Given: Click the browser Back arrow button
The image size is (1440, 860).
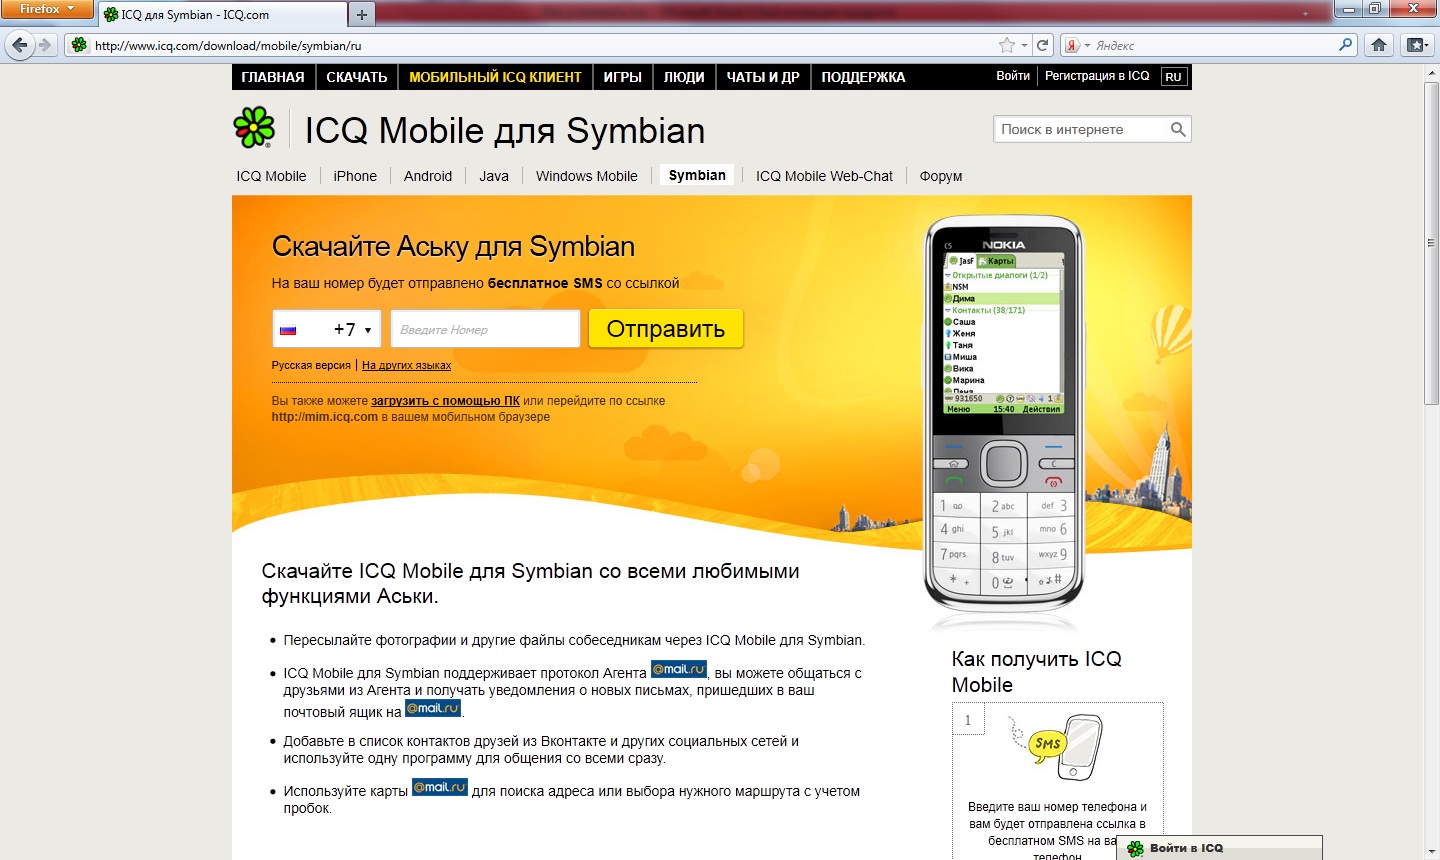Looking at the screenshot, I should (19, 45).
